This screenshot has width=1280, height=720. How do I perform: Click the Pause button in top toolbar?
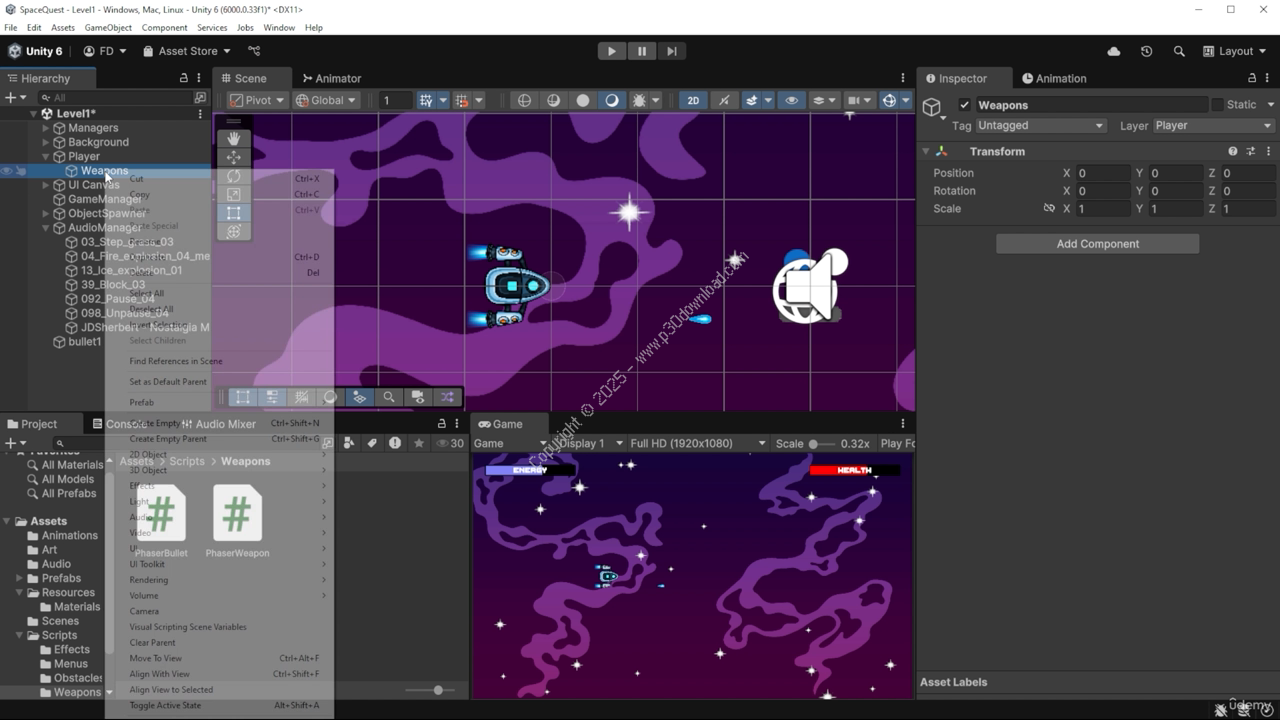tap(642, 51)
